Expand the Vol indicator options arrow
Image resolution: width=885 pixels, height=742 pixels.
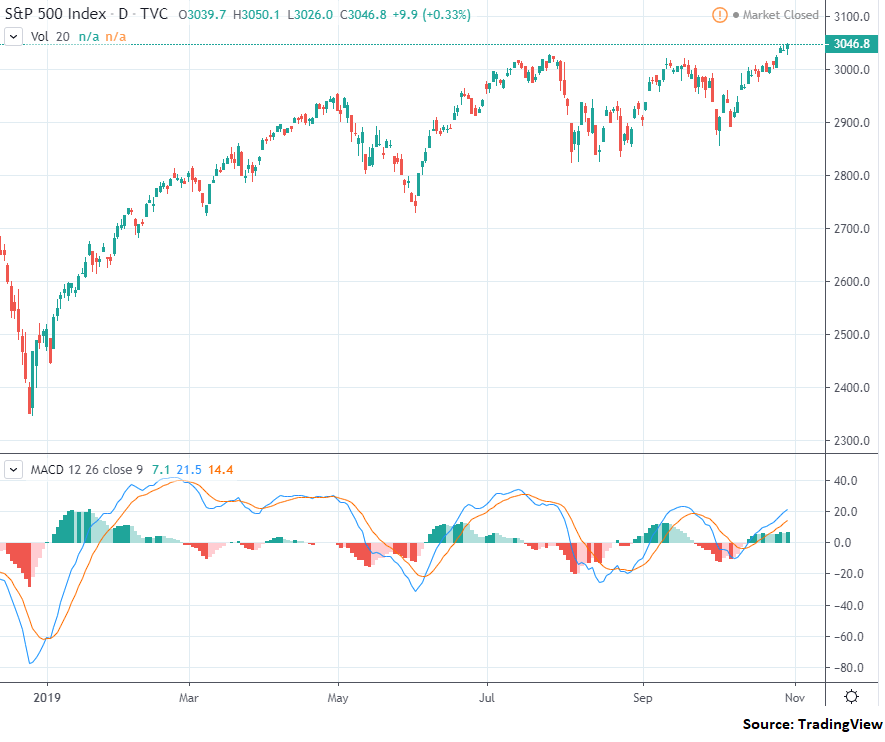pyautogui.click(x=13, y=35)
